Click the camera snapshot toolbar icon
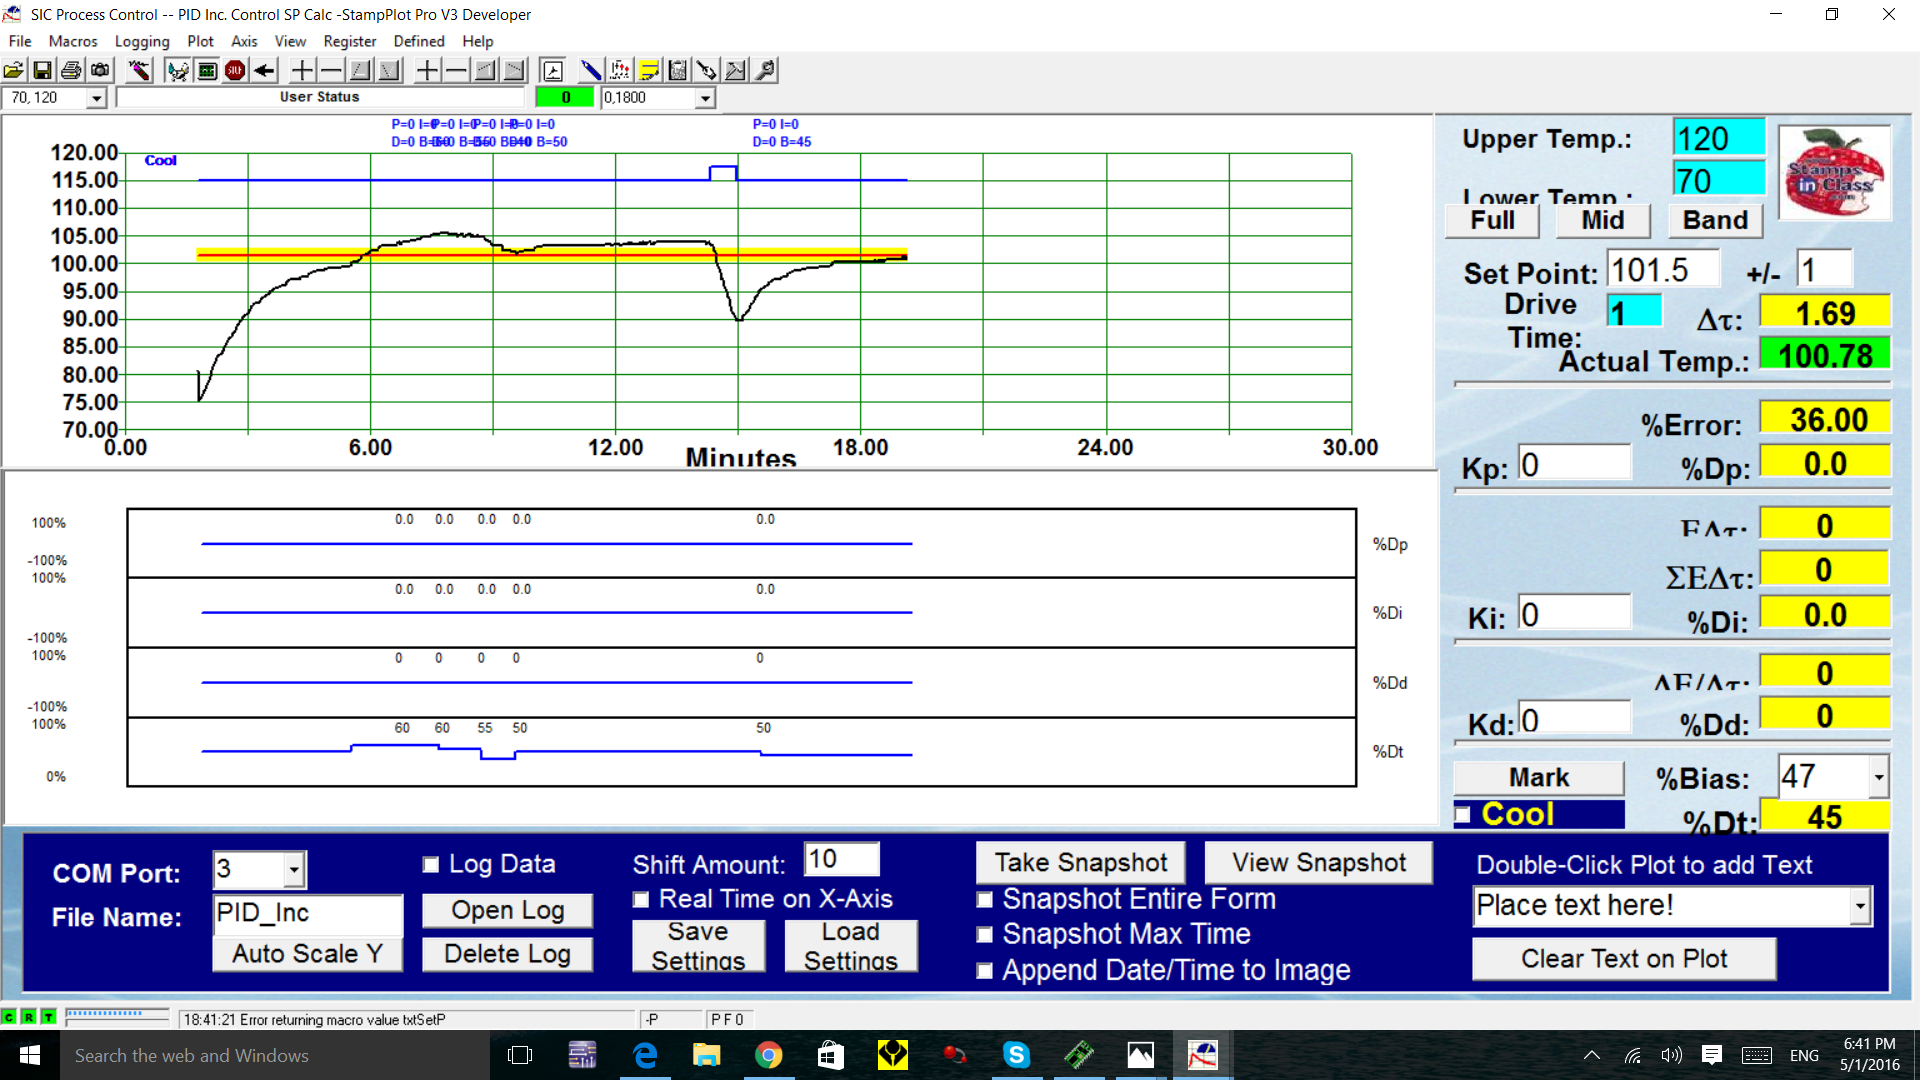Screen dimensions: 1920x1080 pos(100,70)
